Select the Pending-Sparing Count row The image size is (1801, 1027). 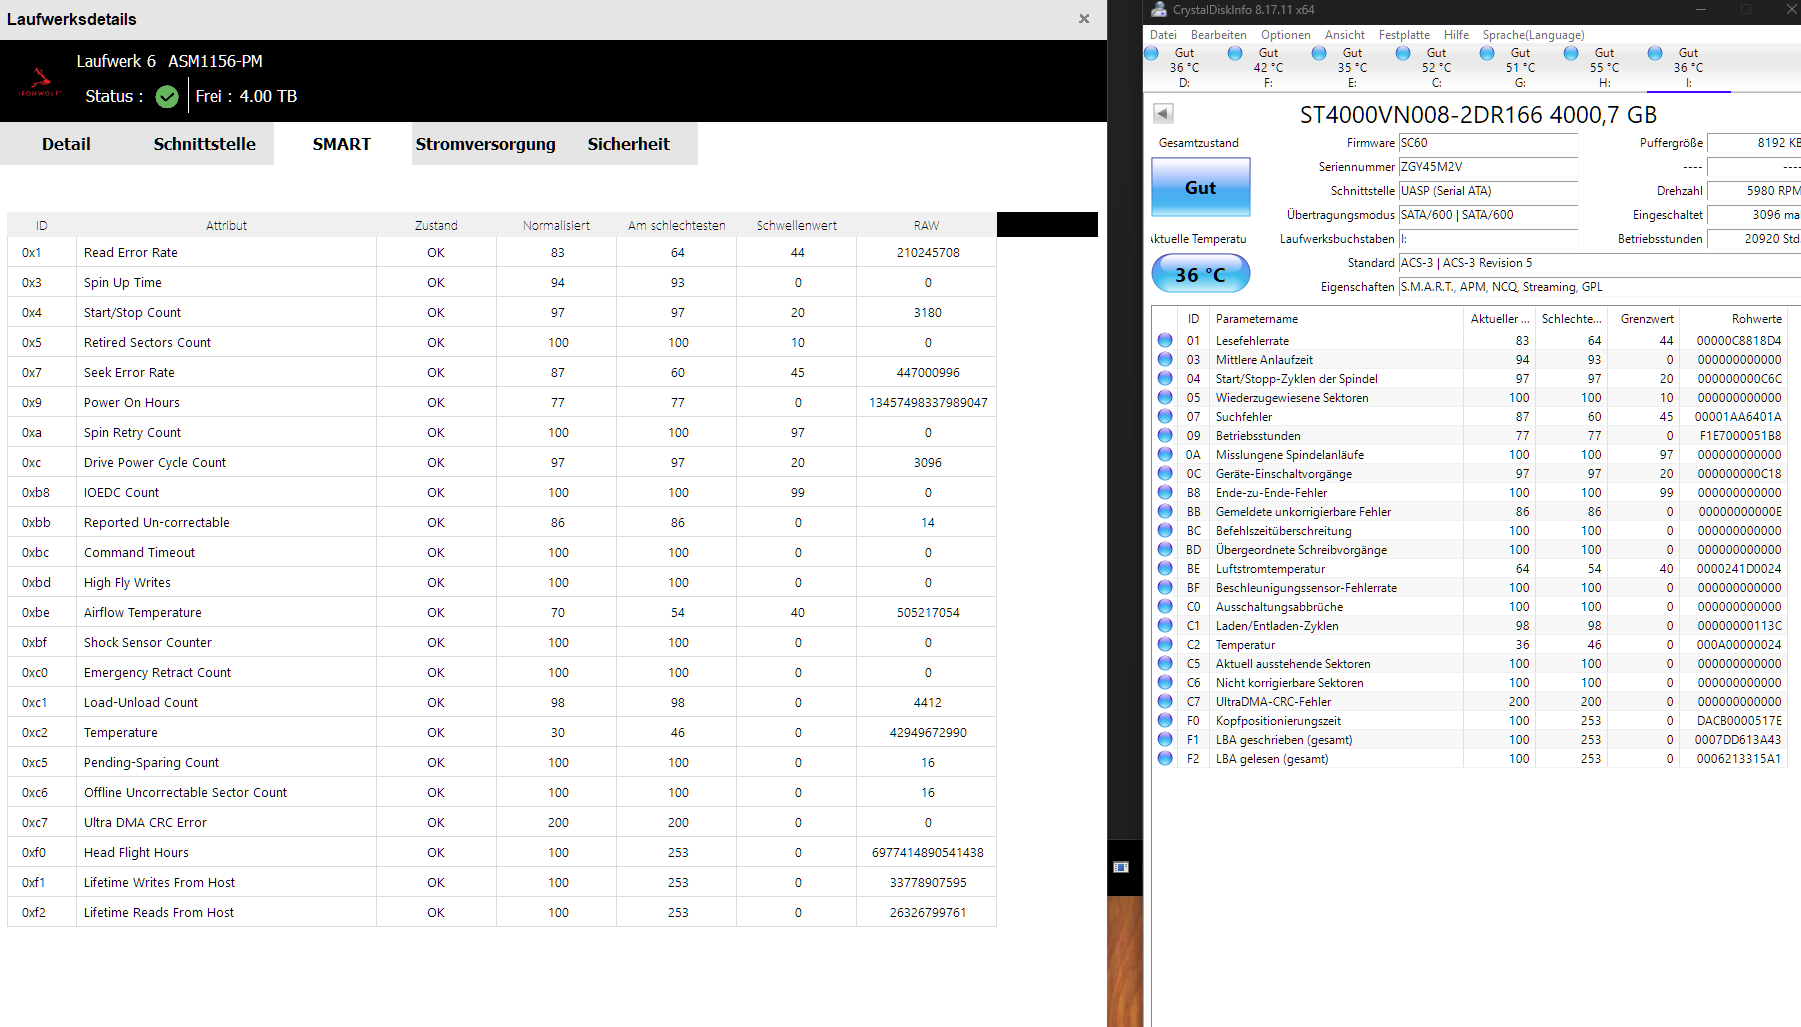tap(502, 763)
